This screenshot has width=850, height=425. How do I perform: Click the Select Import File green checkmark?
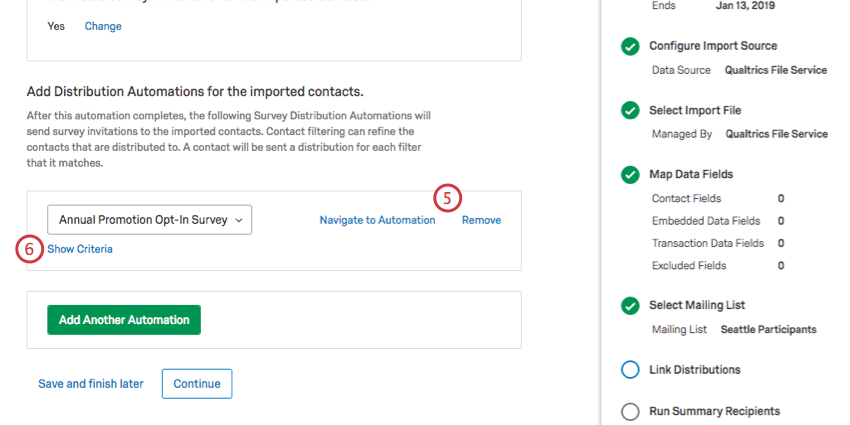[x=629, y=111]
